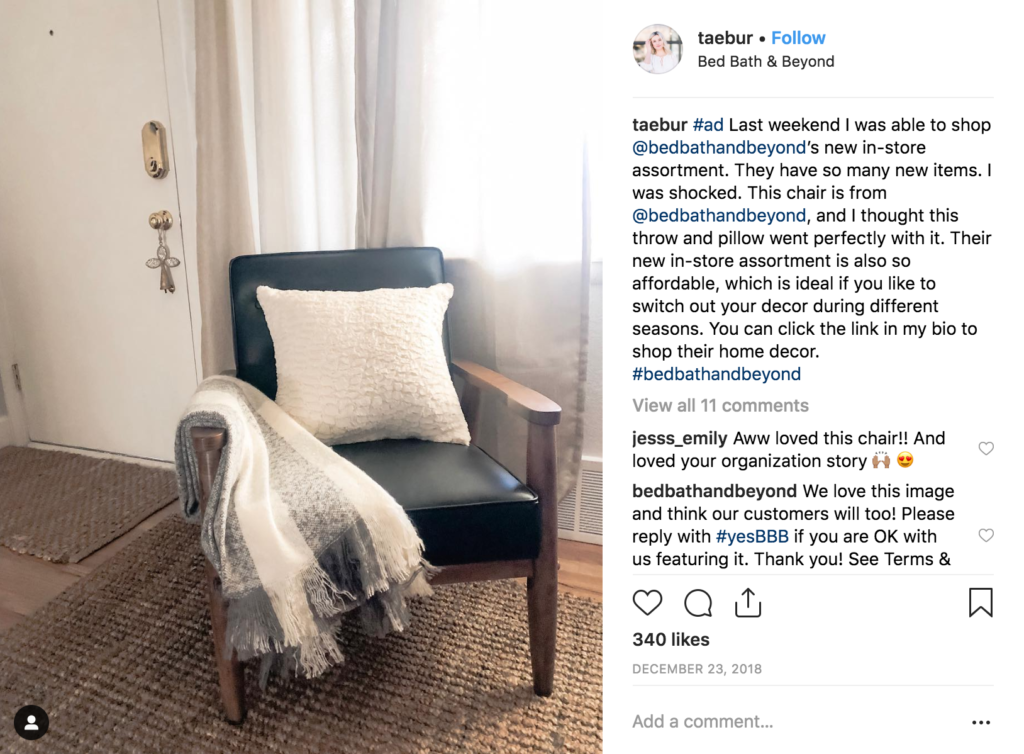
Task: Open the three-dot more options menu
Action: click(x=981, y=722)
